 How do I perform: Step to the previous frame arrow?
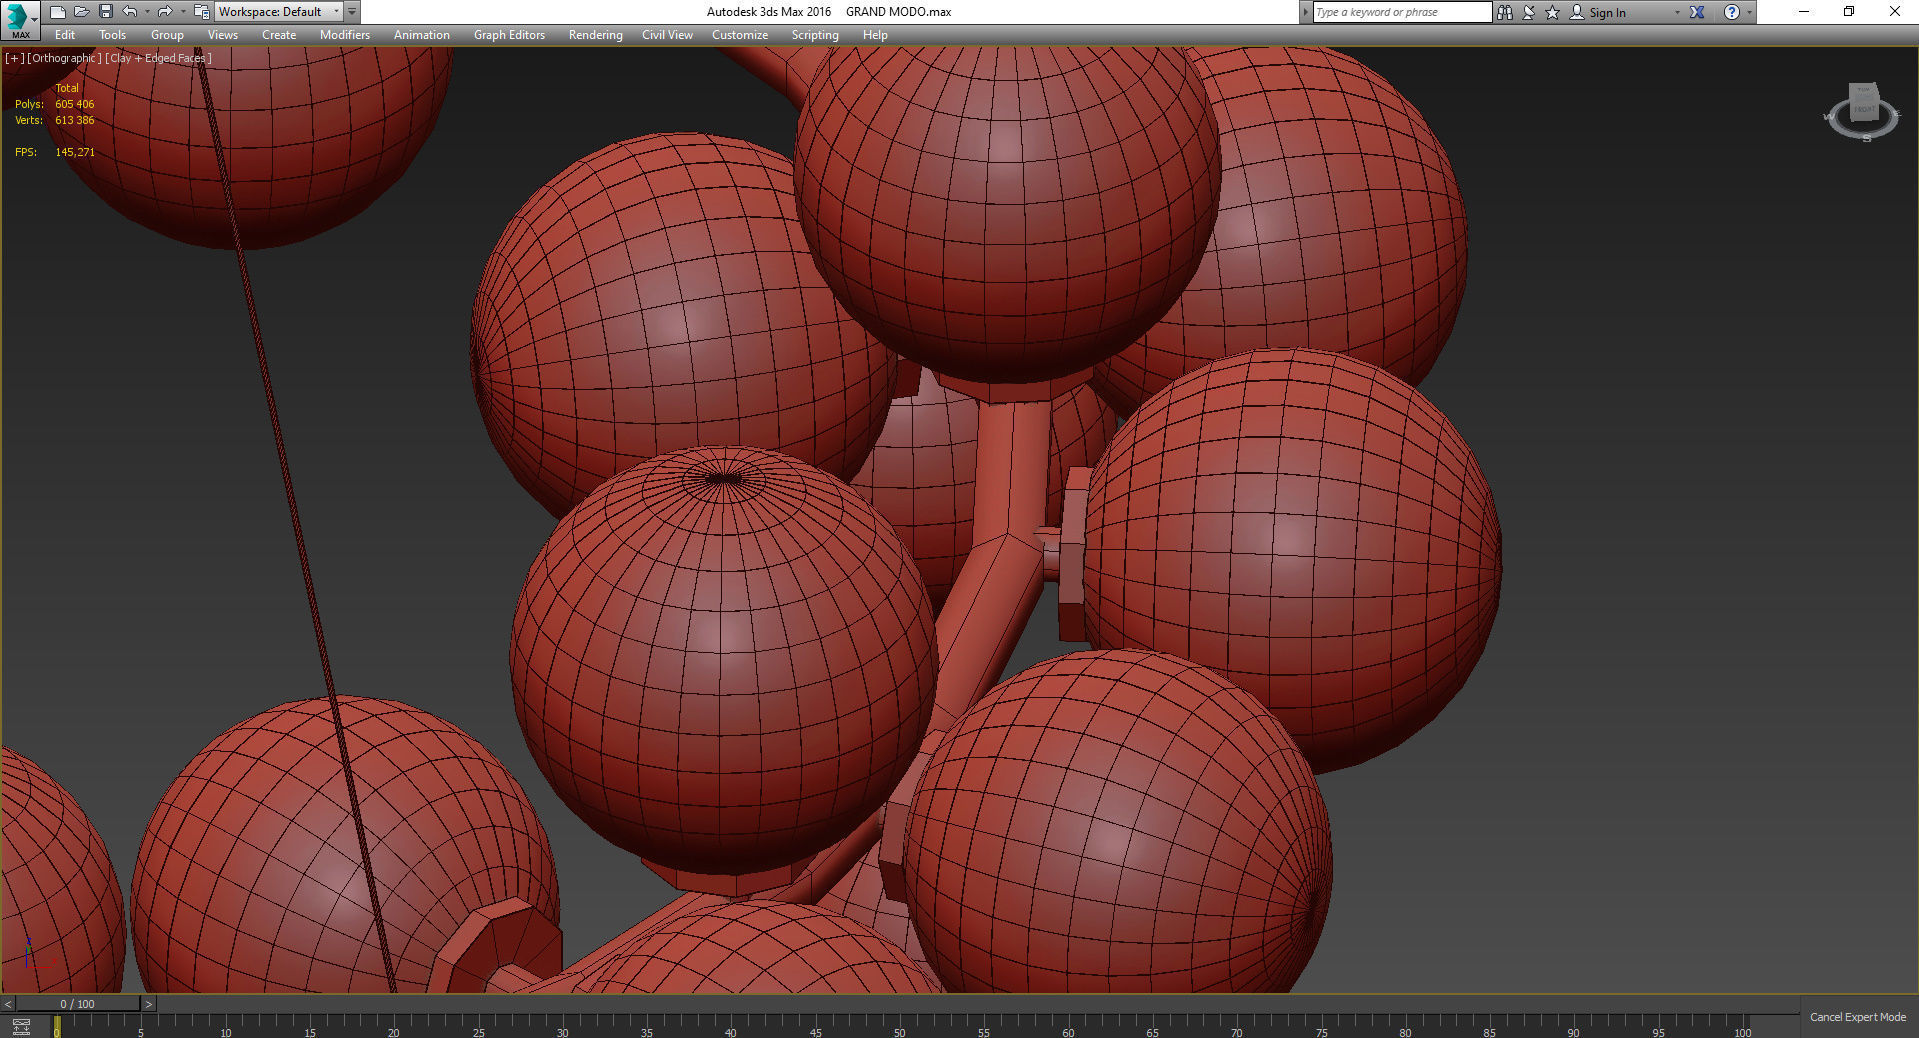(8, 1003)
